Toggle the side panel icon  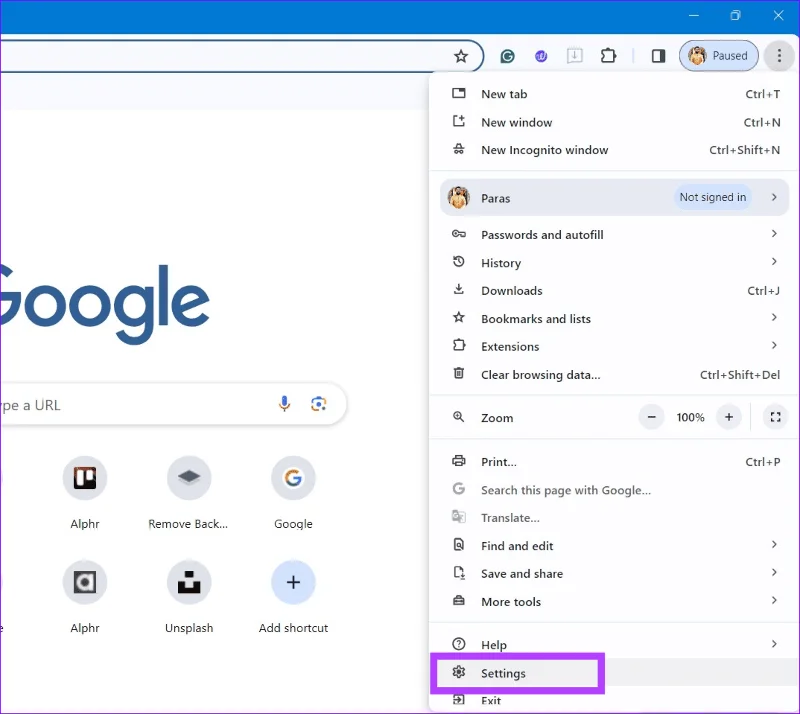pyautogui.click(x=658, y=56)
